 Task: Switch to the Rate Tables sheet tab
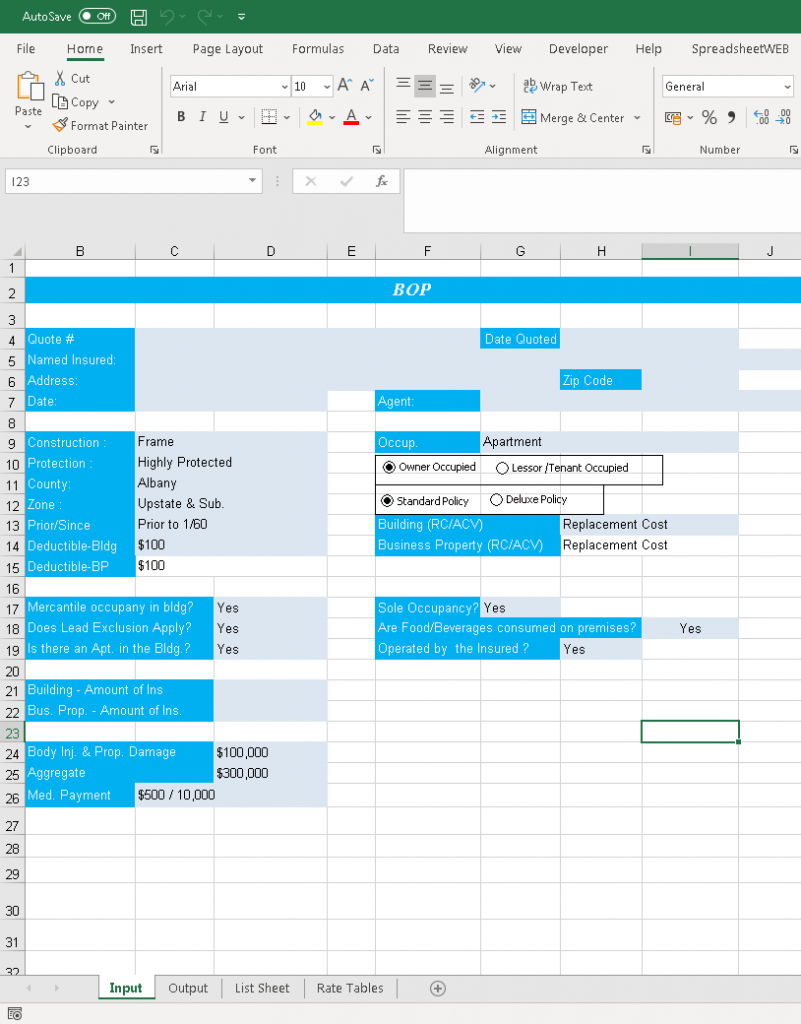coord(349,988)
